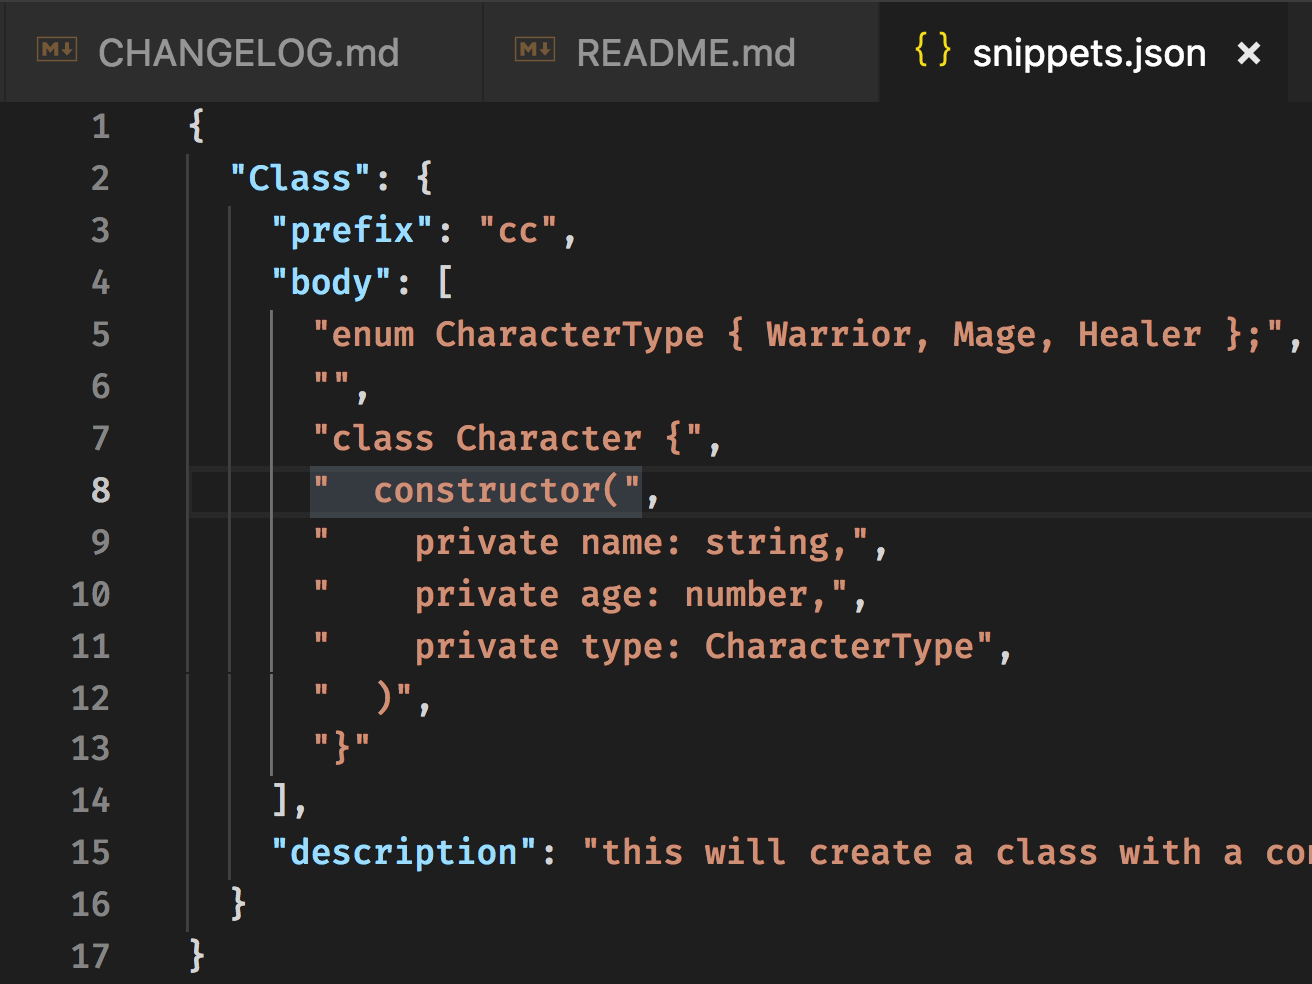Click the Markdown icon on README.md tab
Screen dimensions: 1312x984
[535, 49]
